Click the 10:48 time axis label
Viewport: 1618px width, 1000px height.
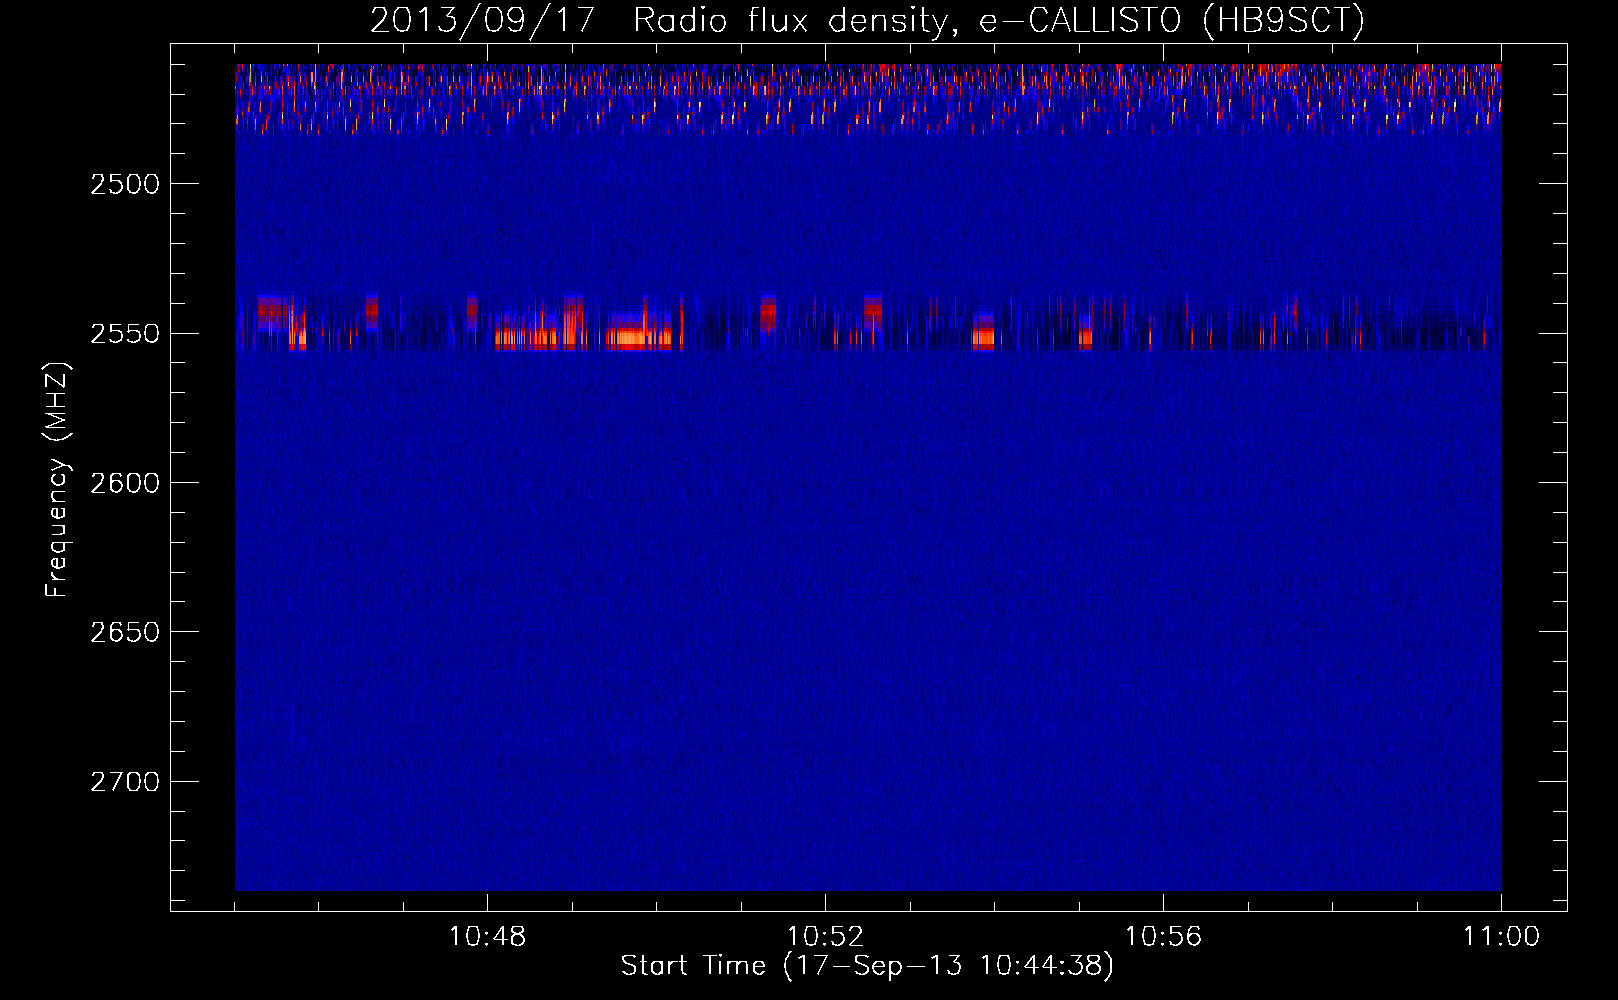click(487, 937)
